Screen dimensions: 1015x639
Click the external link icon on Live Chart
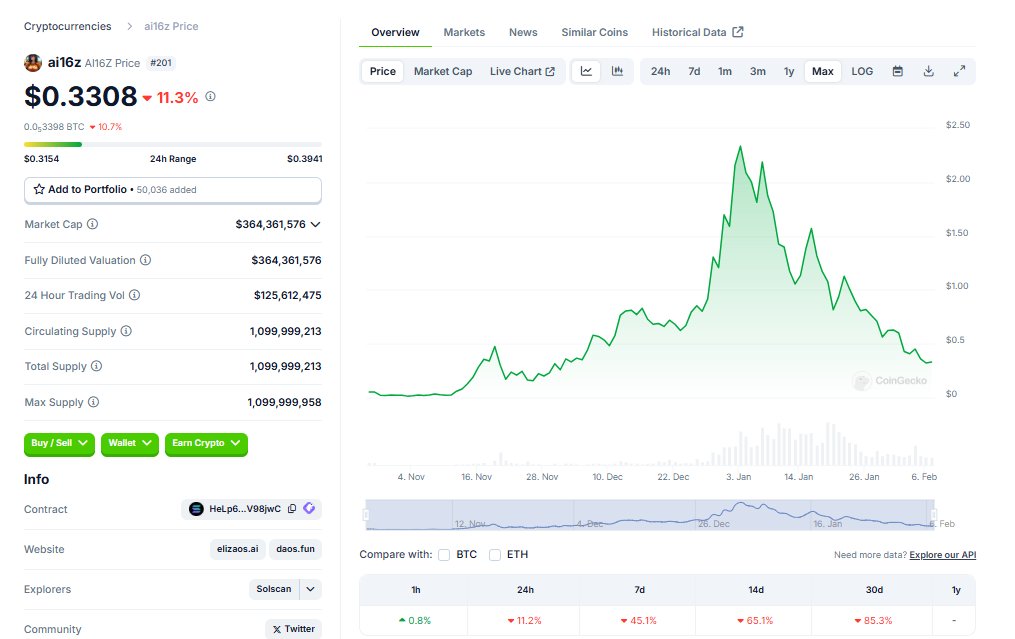click(550, 71)
